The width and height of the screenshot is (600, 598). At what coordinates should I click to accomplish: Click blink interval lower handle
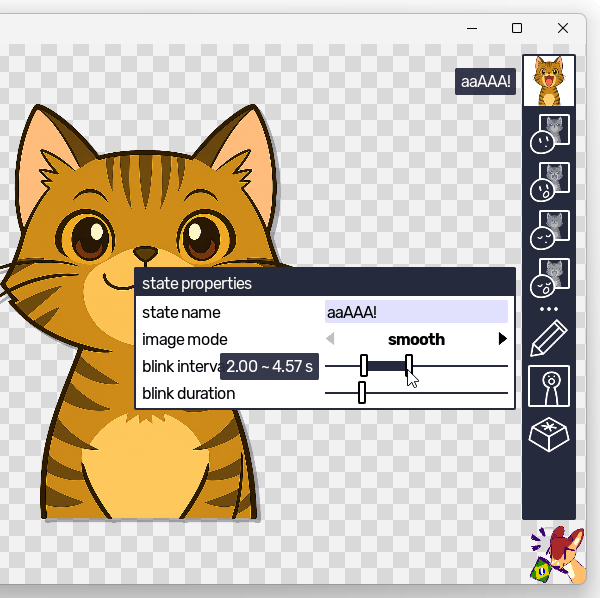point(364,366)
